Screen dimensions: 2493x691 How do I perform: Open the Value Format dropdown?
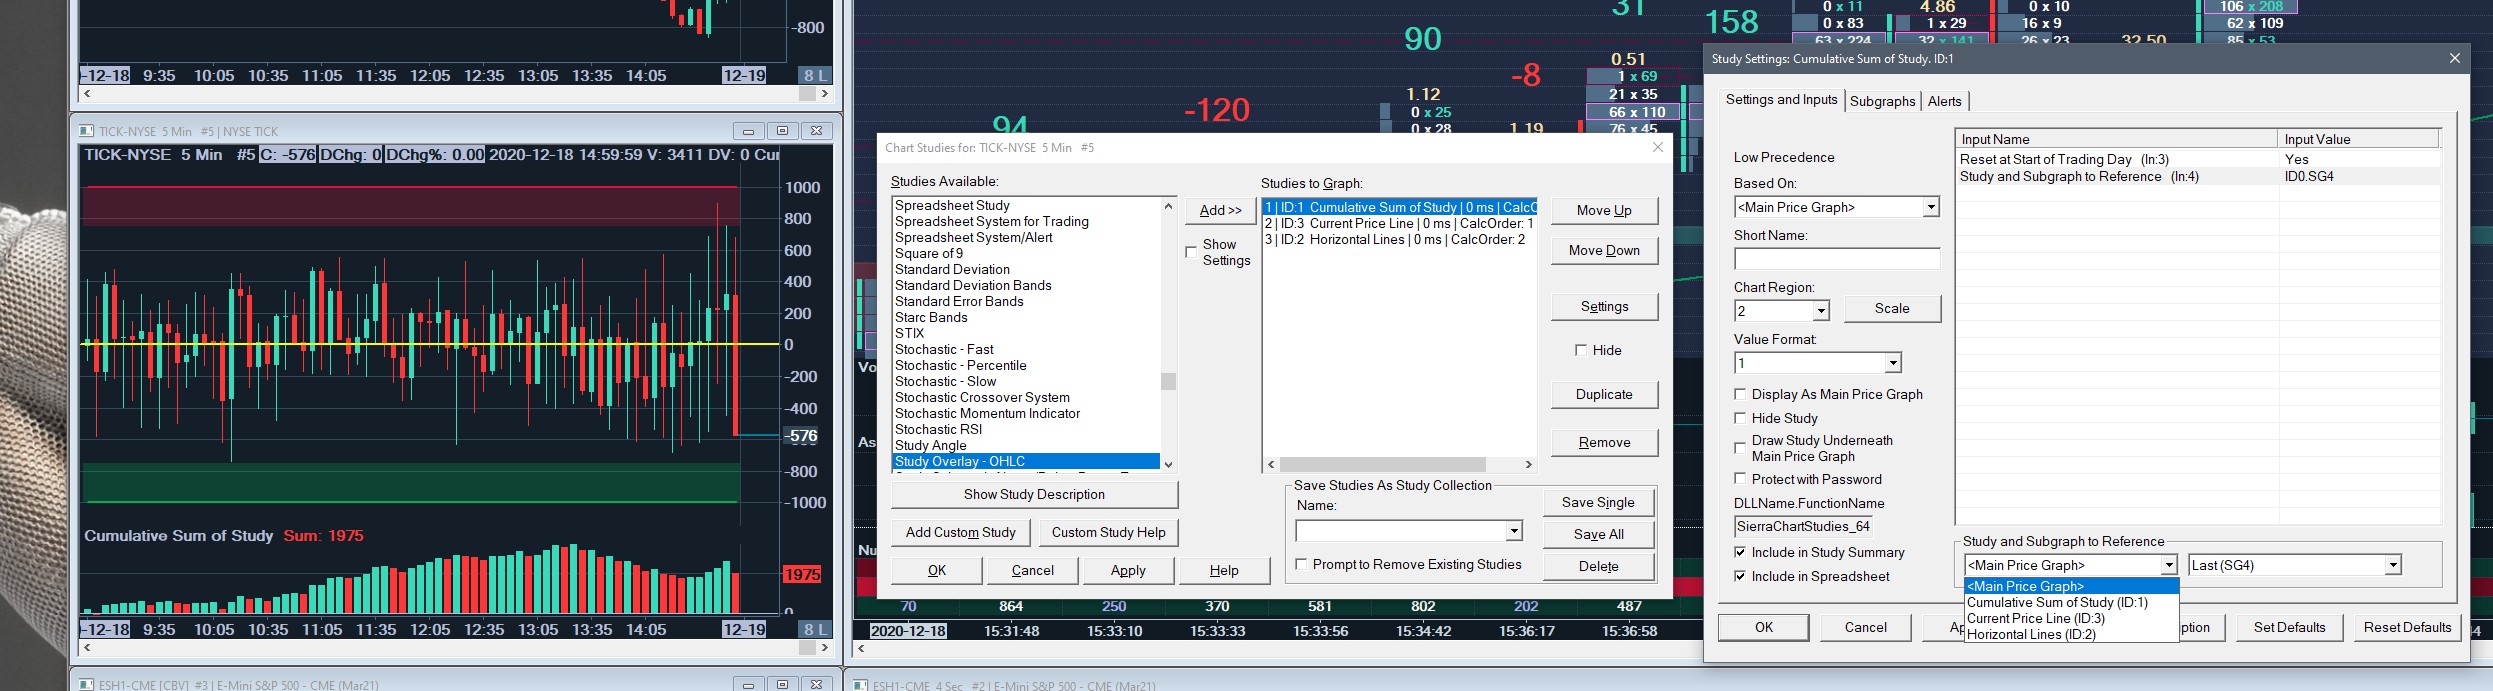pos(1892,363)
